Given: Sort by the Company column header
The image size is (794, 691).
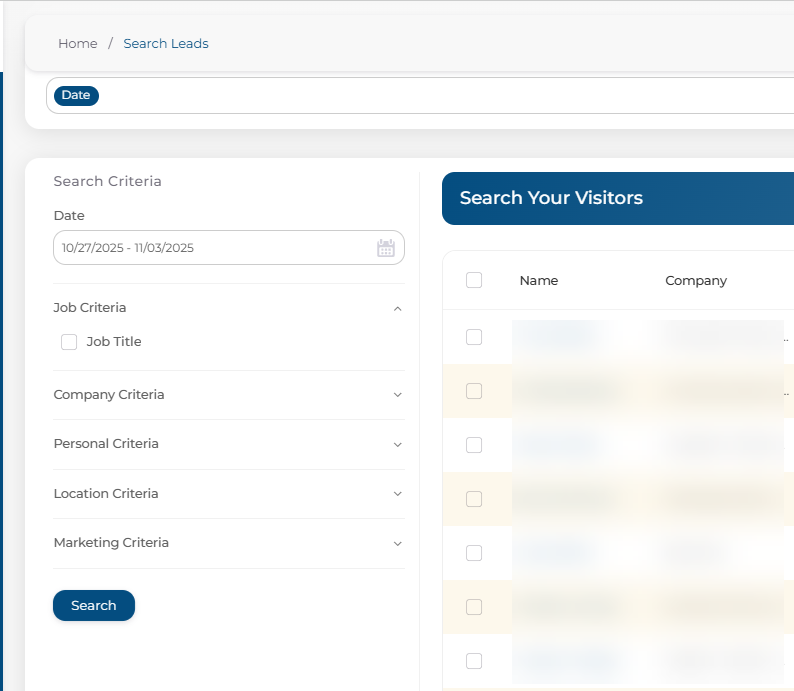Looking at the screenshot, I should click(696, 281).
